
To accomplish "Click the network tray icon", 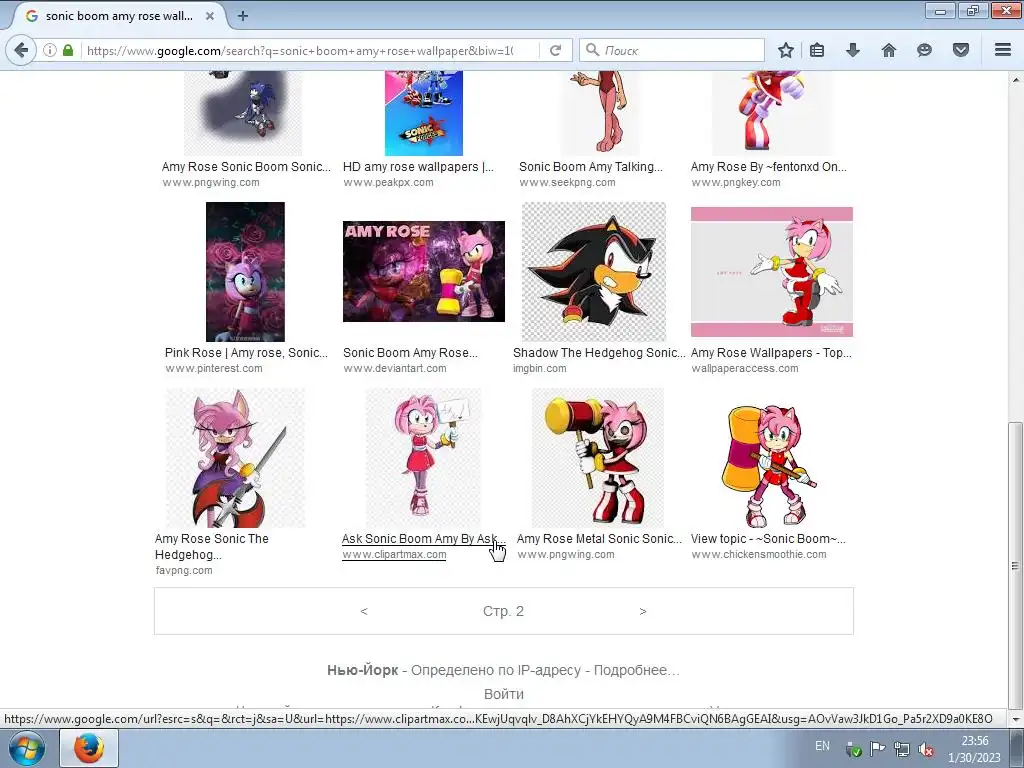I will [x=902, y=749].
